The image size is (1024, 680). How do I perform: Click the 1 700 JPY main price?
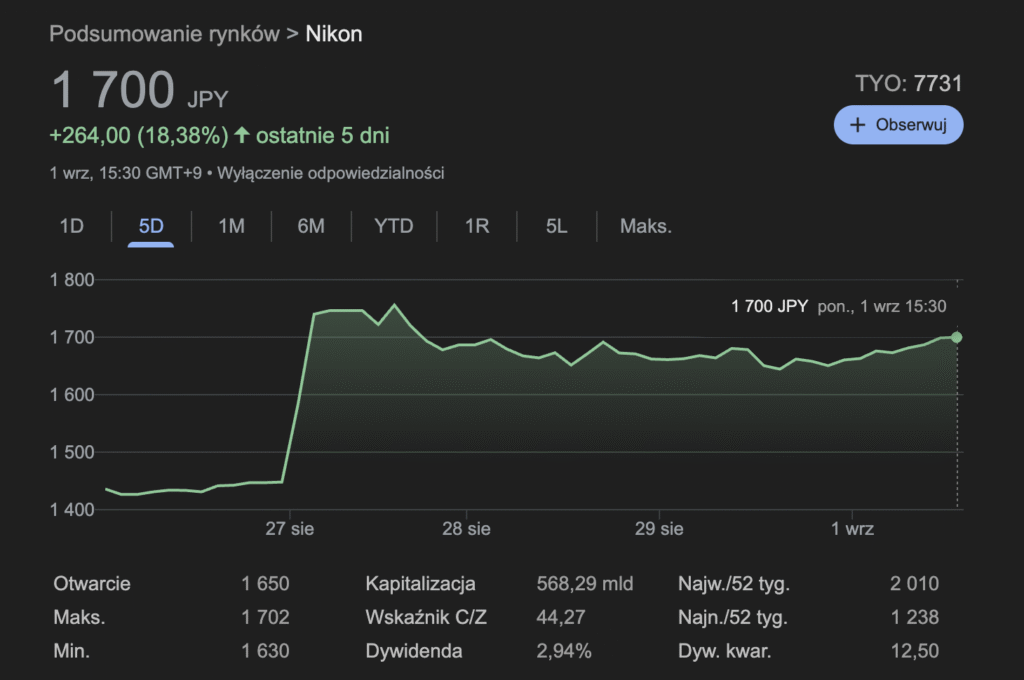139,90
